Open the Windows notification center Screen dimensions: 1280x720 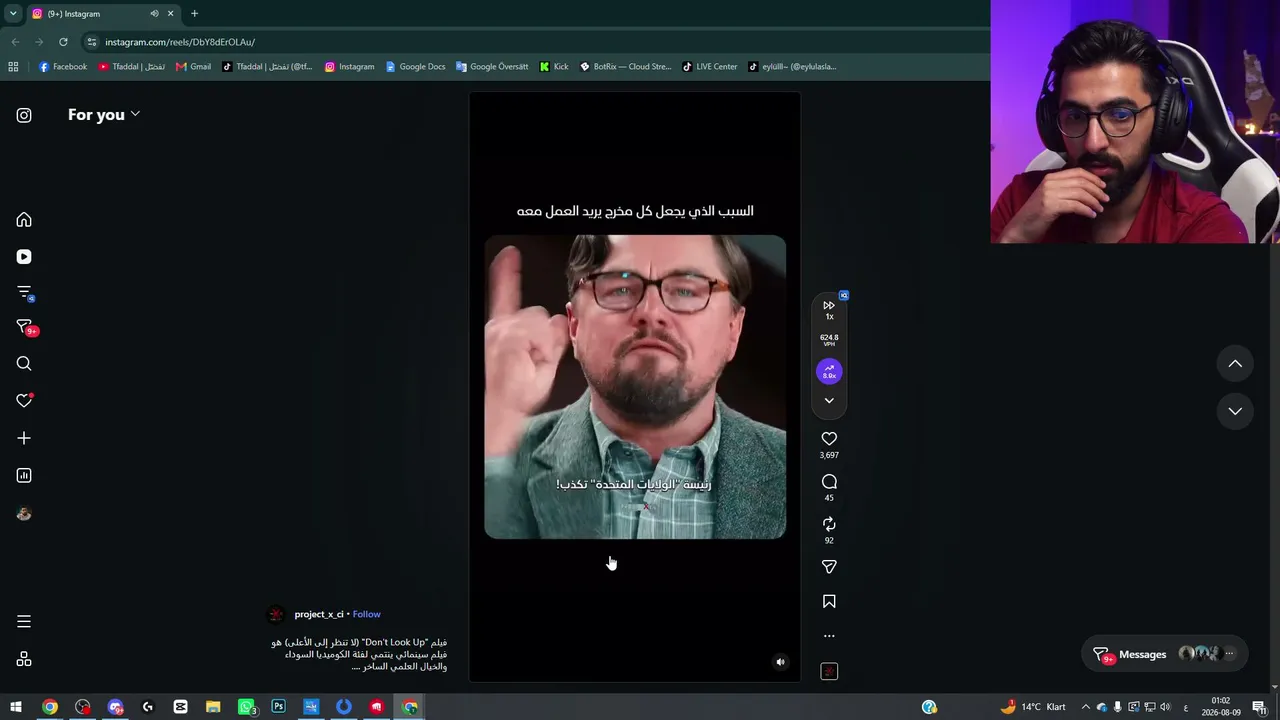pos(1259,707)
